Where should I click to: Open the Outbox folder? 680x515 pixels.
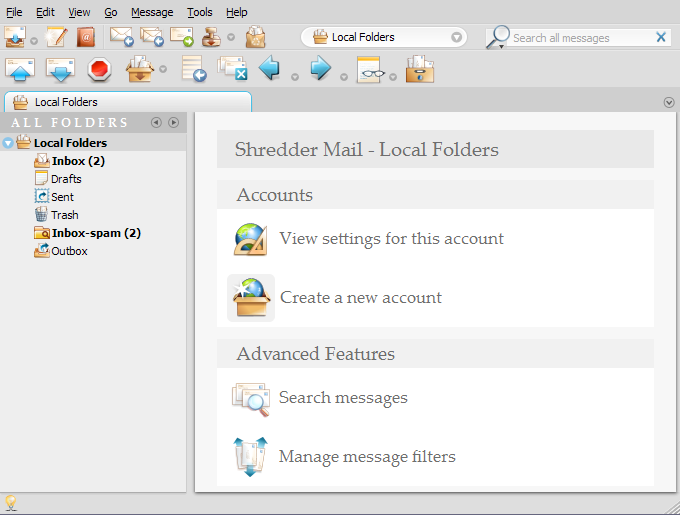coord(69,251)
